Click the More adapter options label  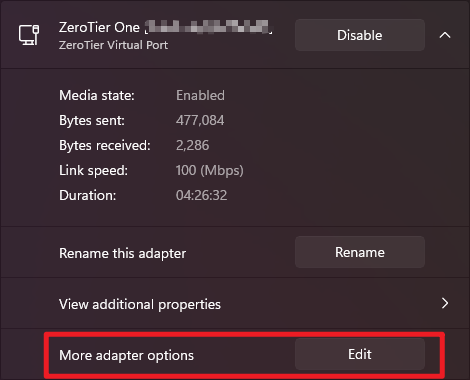(126, 355)
